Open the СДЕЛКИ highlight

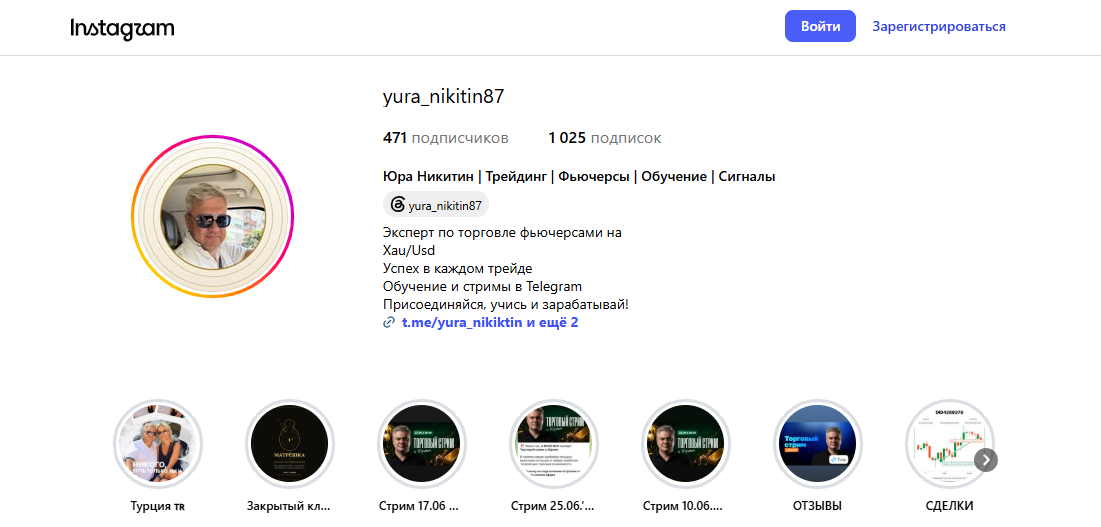click(x=949, y=444)
